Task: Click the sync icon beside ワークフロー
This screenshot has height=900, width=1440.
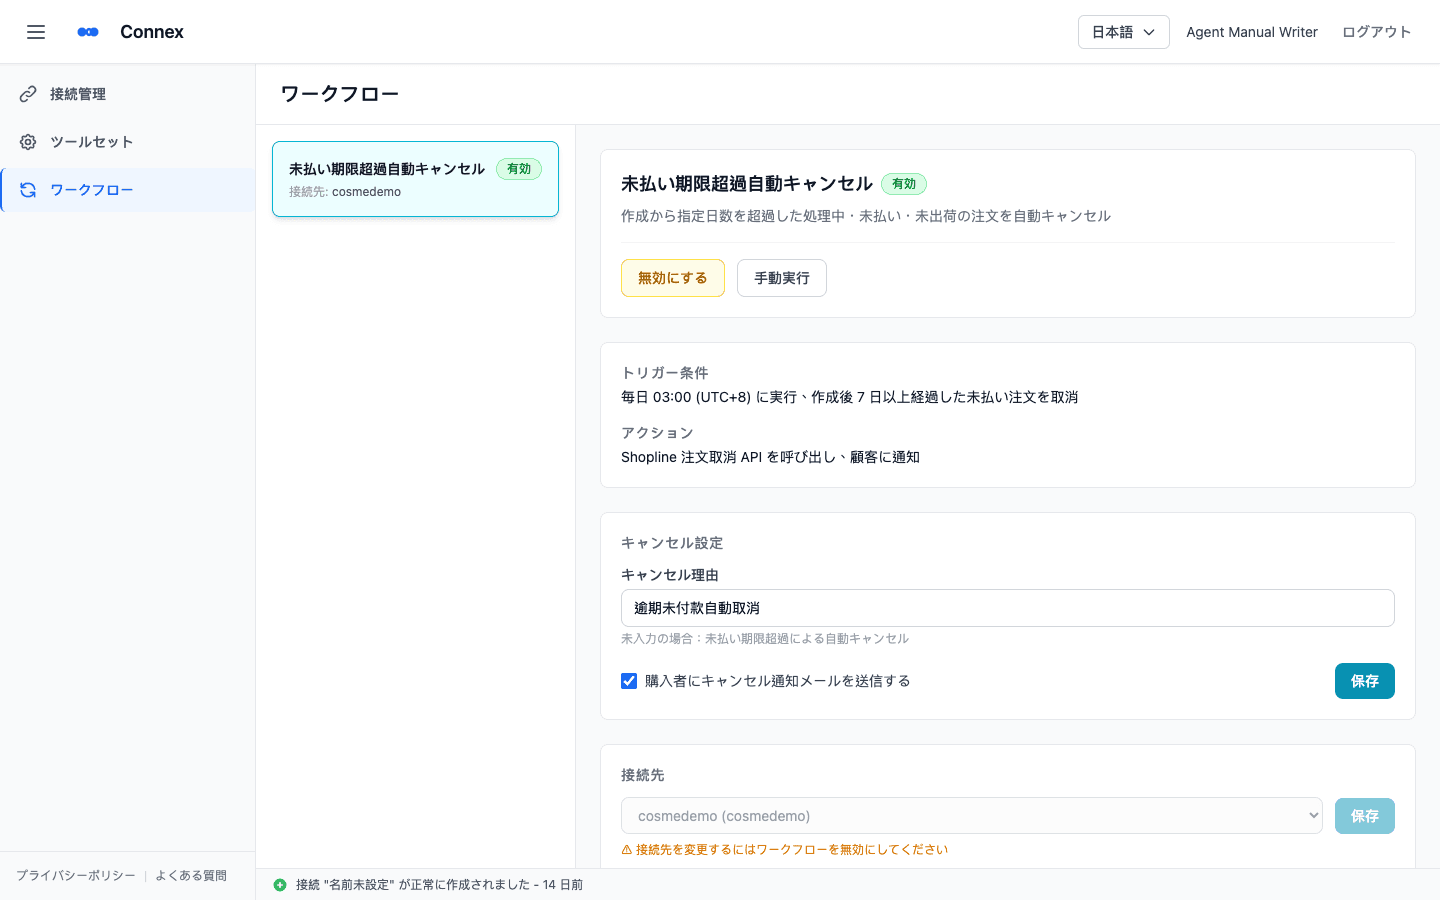Action: coord(28,190)
